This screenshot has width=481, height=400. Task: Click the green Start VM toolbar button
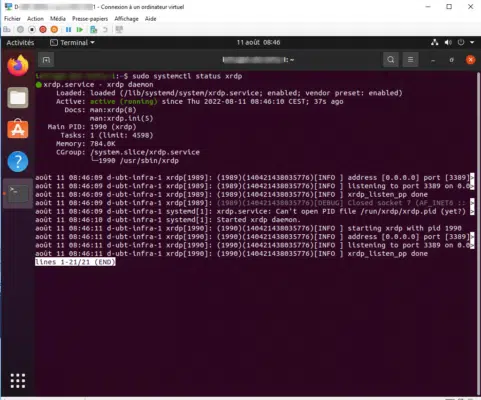pos(80,30)
